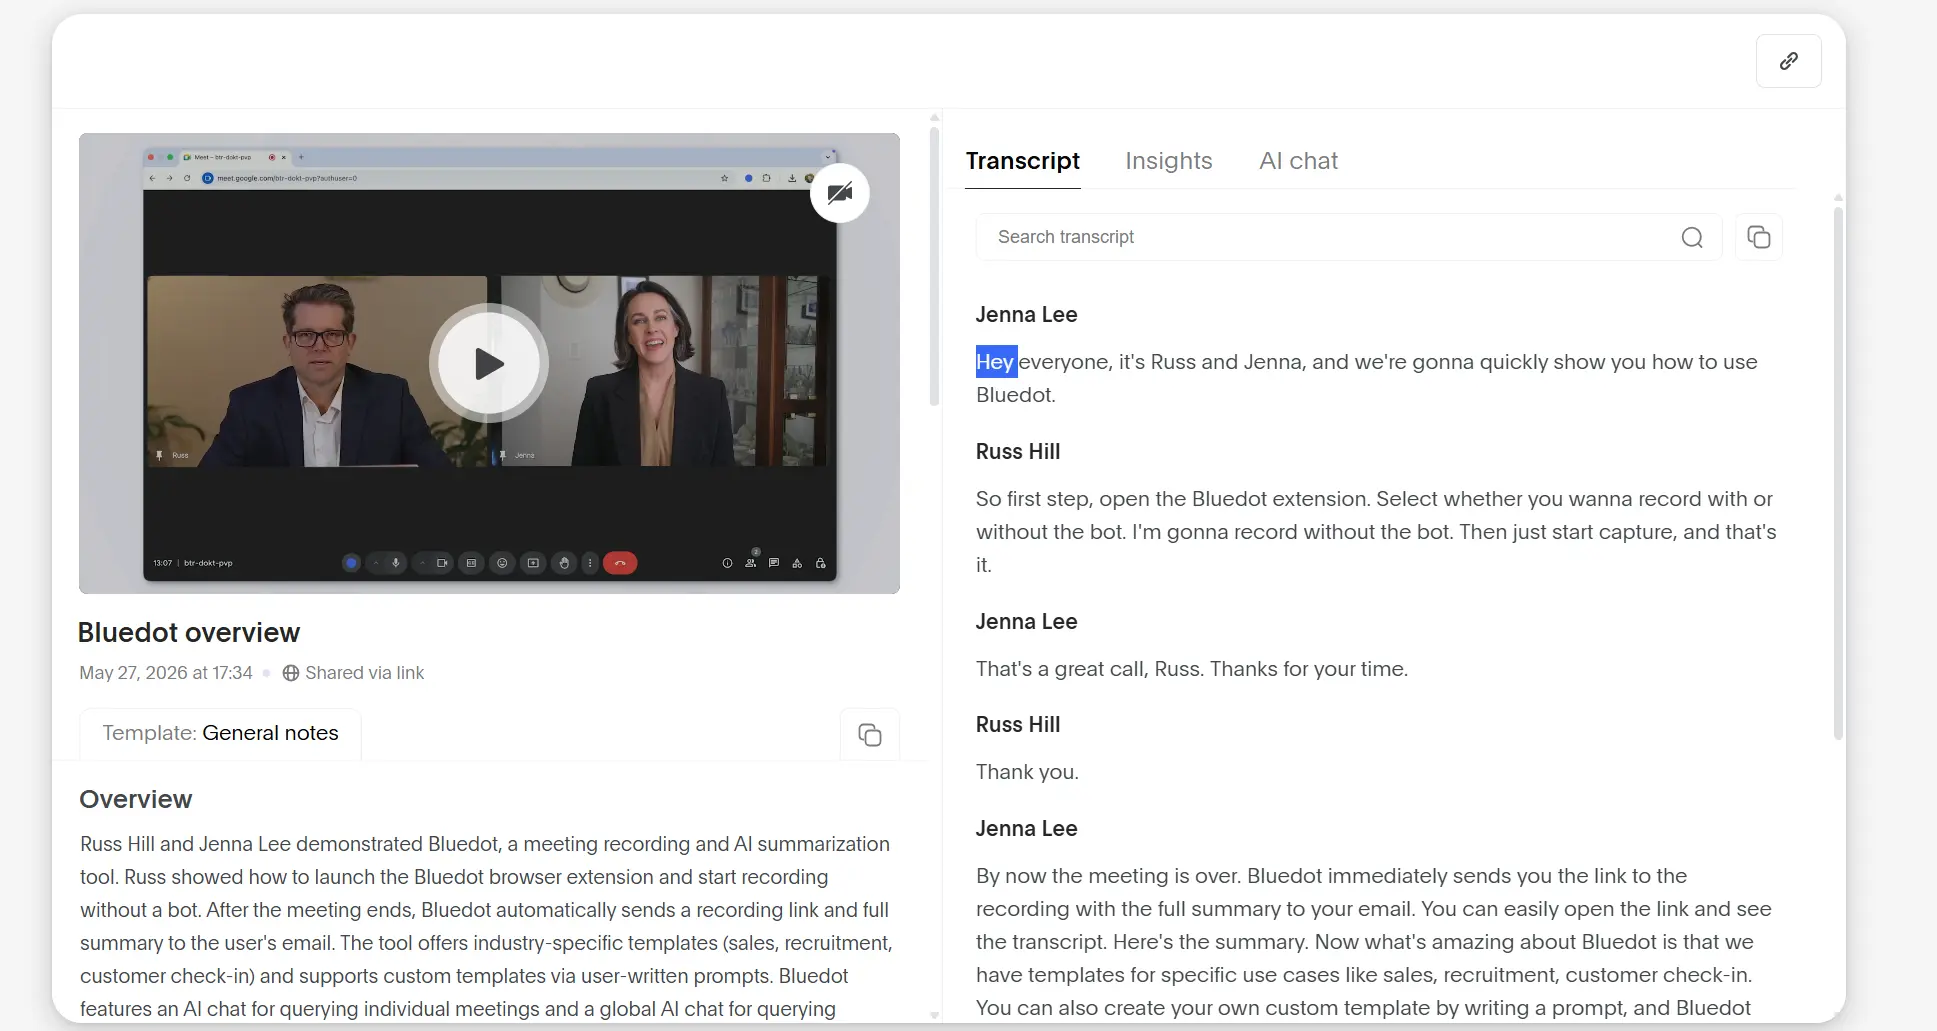Click the globe icon next to Shared via link
The width and height of the screenshot is (1937, 1031).
[291, 673]
